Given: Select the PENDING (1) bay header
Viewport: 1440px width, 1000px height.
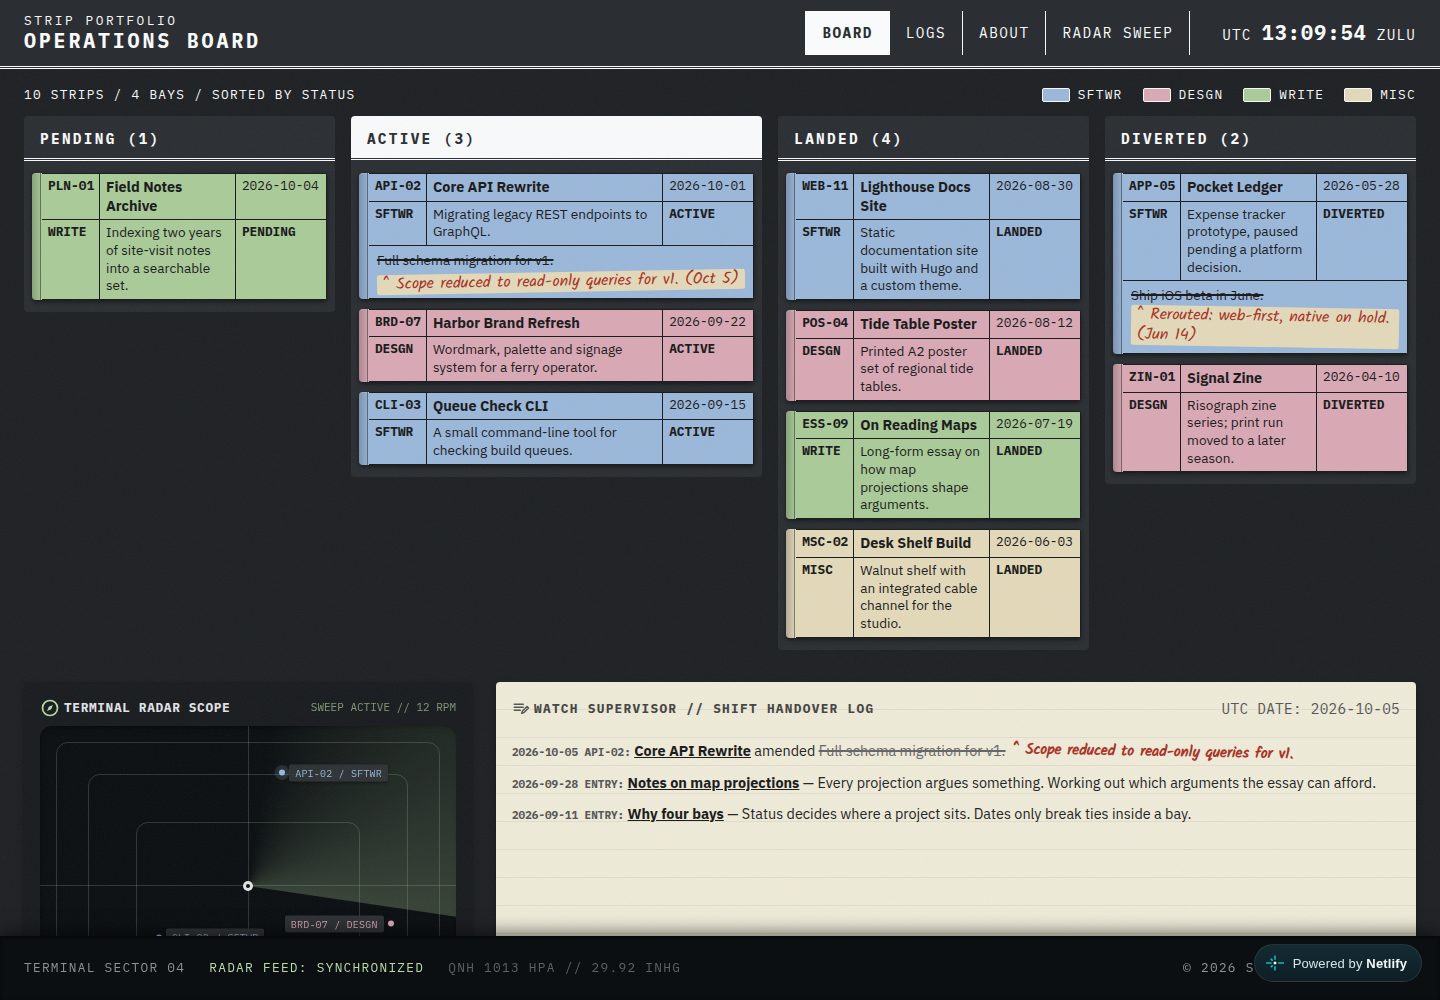Looking at the screenshot, I should tap(179, 139).
